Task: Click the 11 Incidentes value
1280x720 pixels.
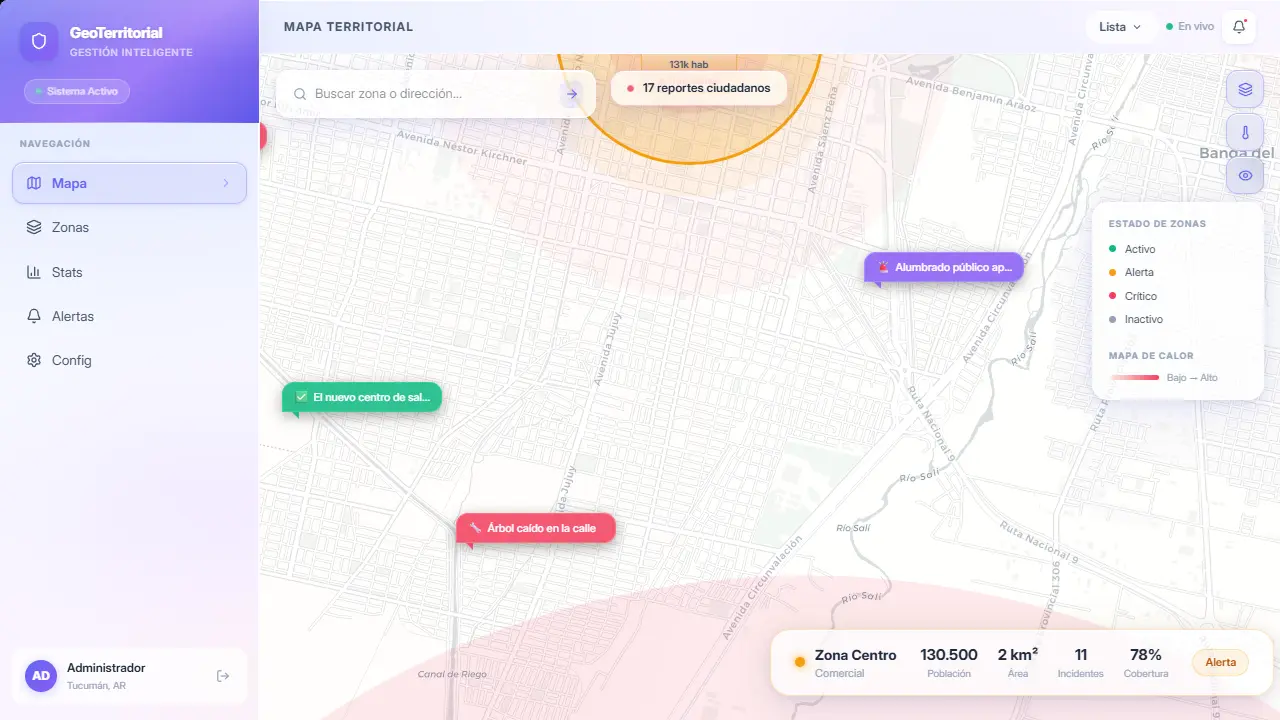Action: [x=1081, y=655]
